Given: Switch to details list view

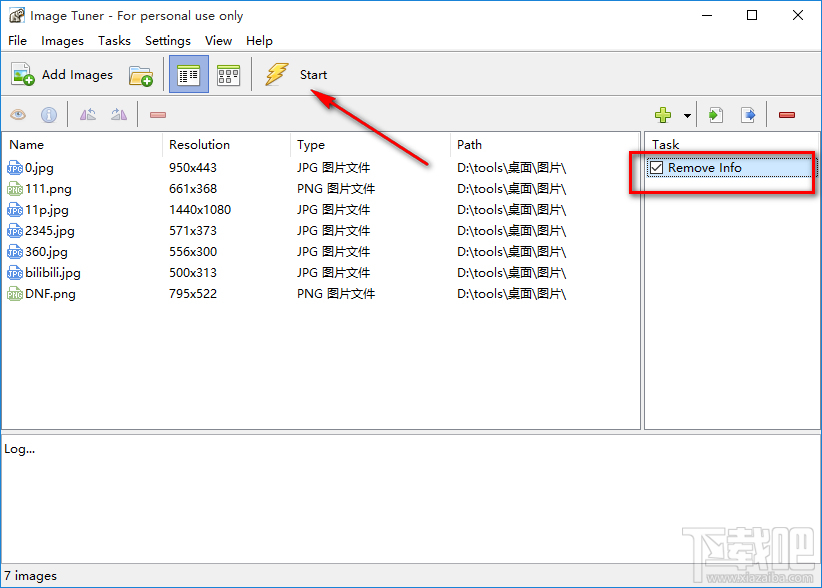Looking at the screenshot, I should coord(188,75).
